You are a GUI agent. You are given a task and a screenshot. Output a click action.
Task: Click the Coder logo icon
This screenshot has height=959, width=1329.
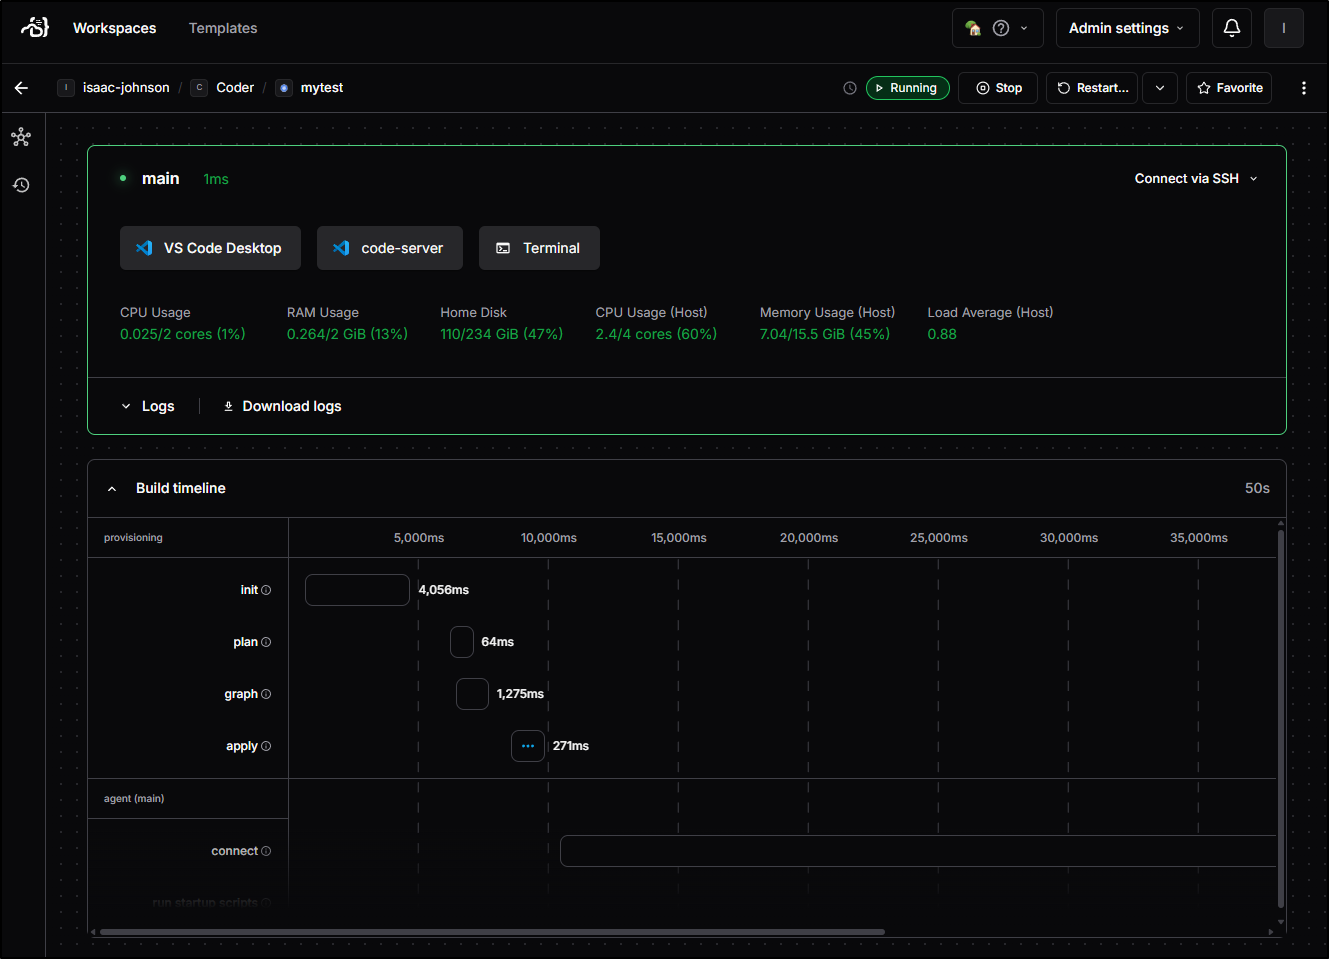(35, 28)
